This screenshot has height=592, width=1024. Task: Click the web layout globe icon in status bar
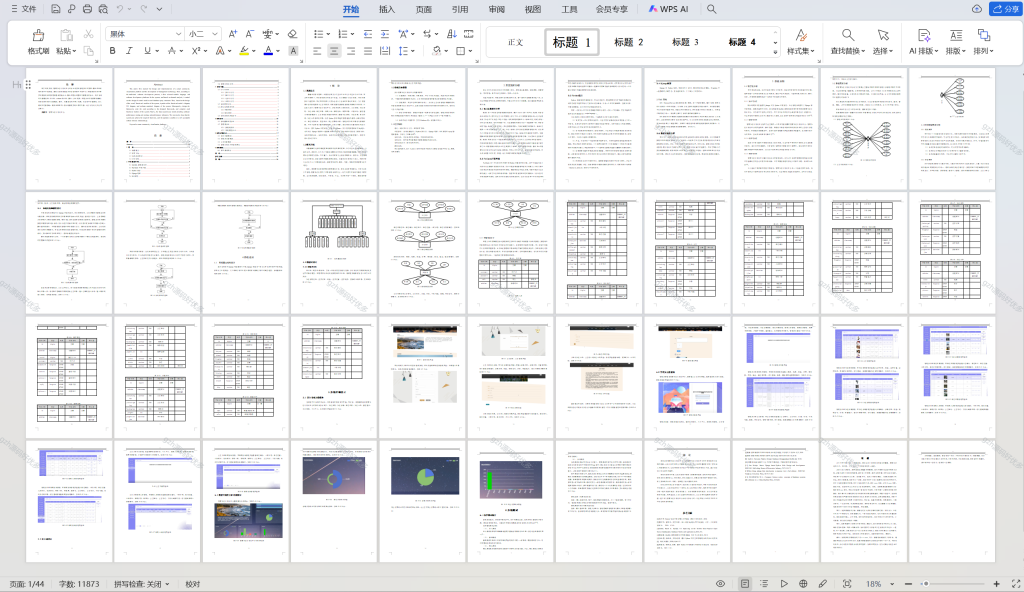[x=803, y=584]
